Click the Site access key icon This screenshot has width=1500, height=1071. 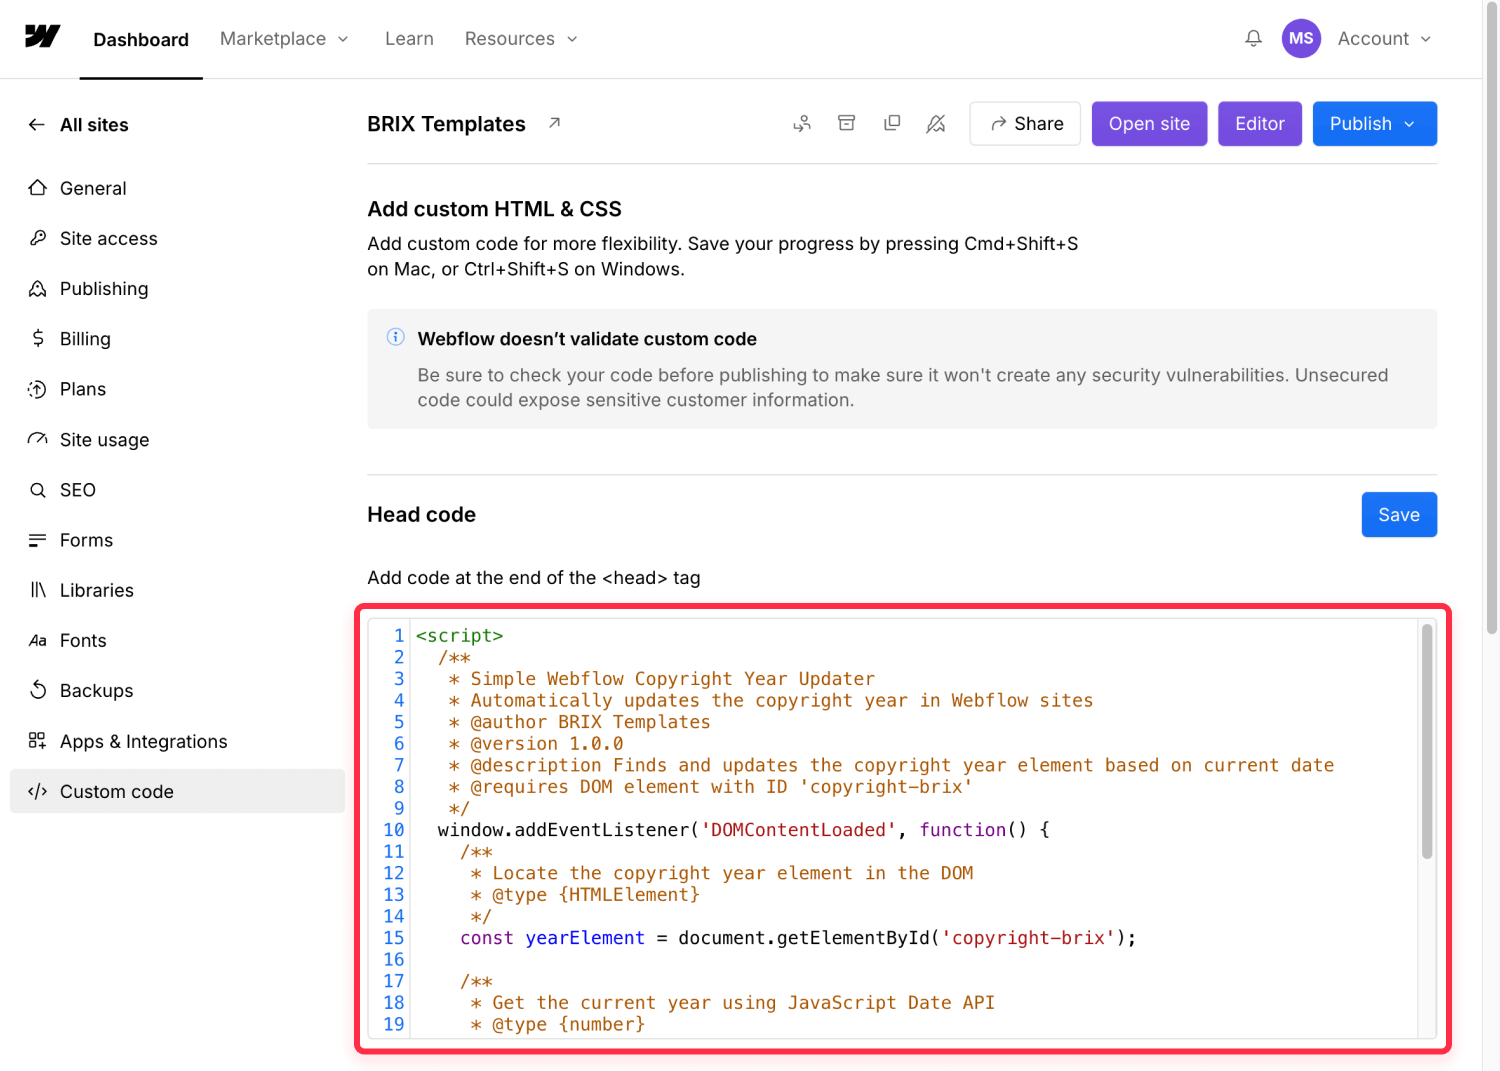38,238
